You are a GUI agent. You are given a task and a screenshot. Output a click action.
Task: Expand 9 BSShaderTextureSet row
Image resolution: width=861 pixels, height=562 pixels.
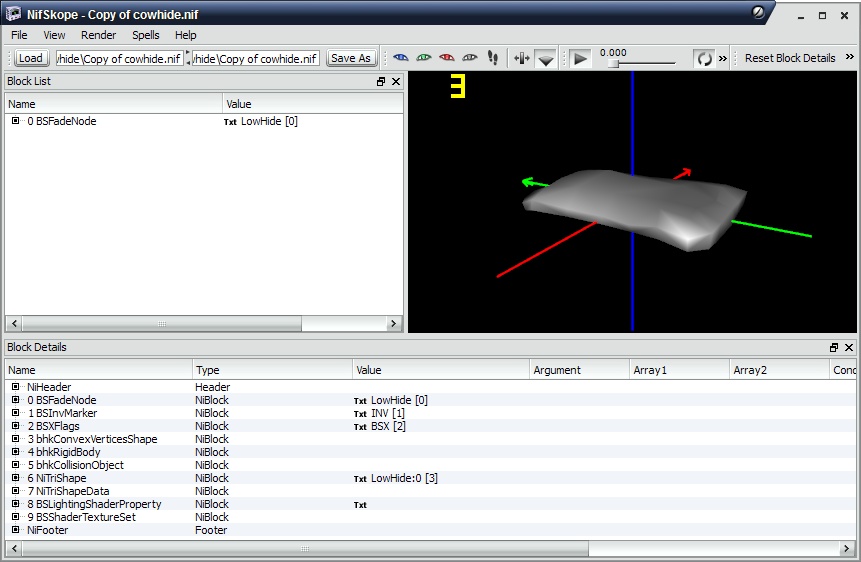15,516
